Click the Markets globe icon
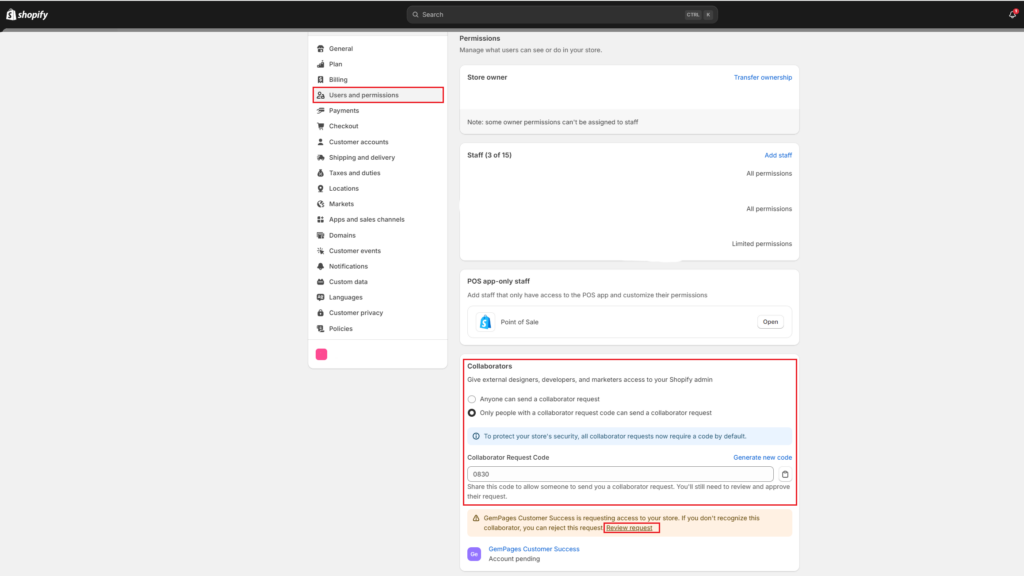This screenshot has height=576, width=1024. (322, 204)
